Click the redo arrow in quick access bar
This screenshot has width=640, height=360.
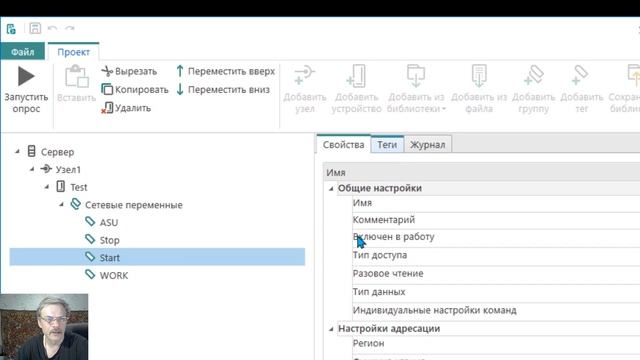(70, 28)
